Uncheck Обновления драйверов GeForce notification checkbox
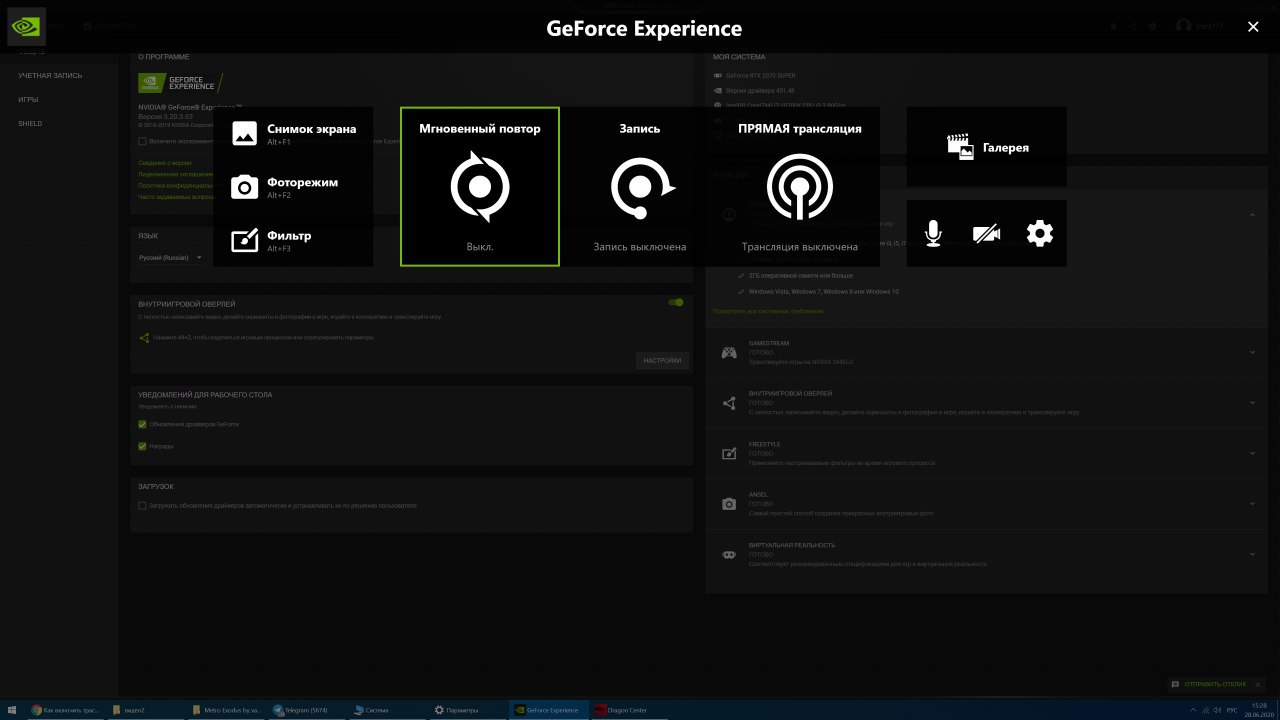Viewport: 1280px width, 720px height. tap(142, 424)
